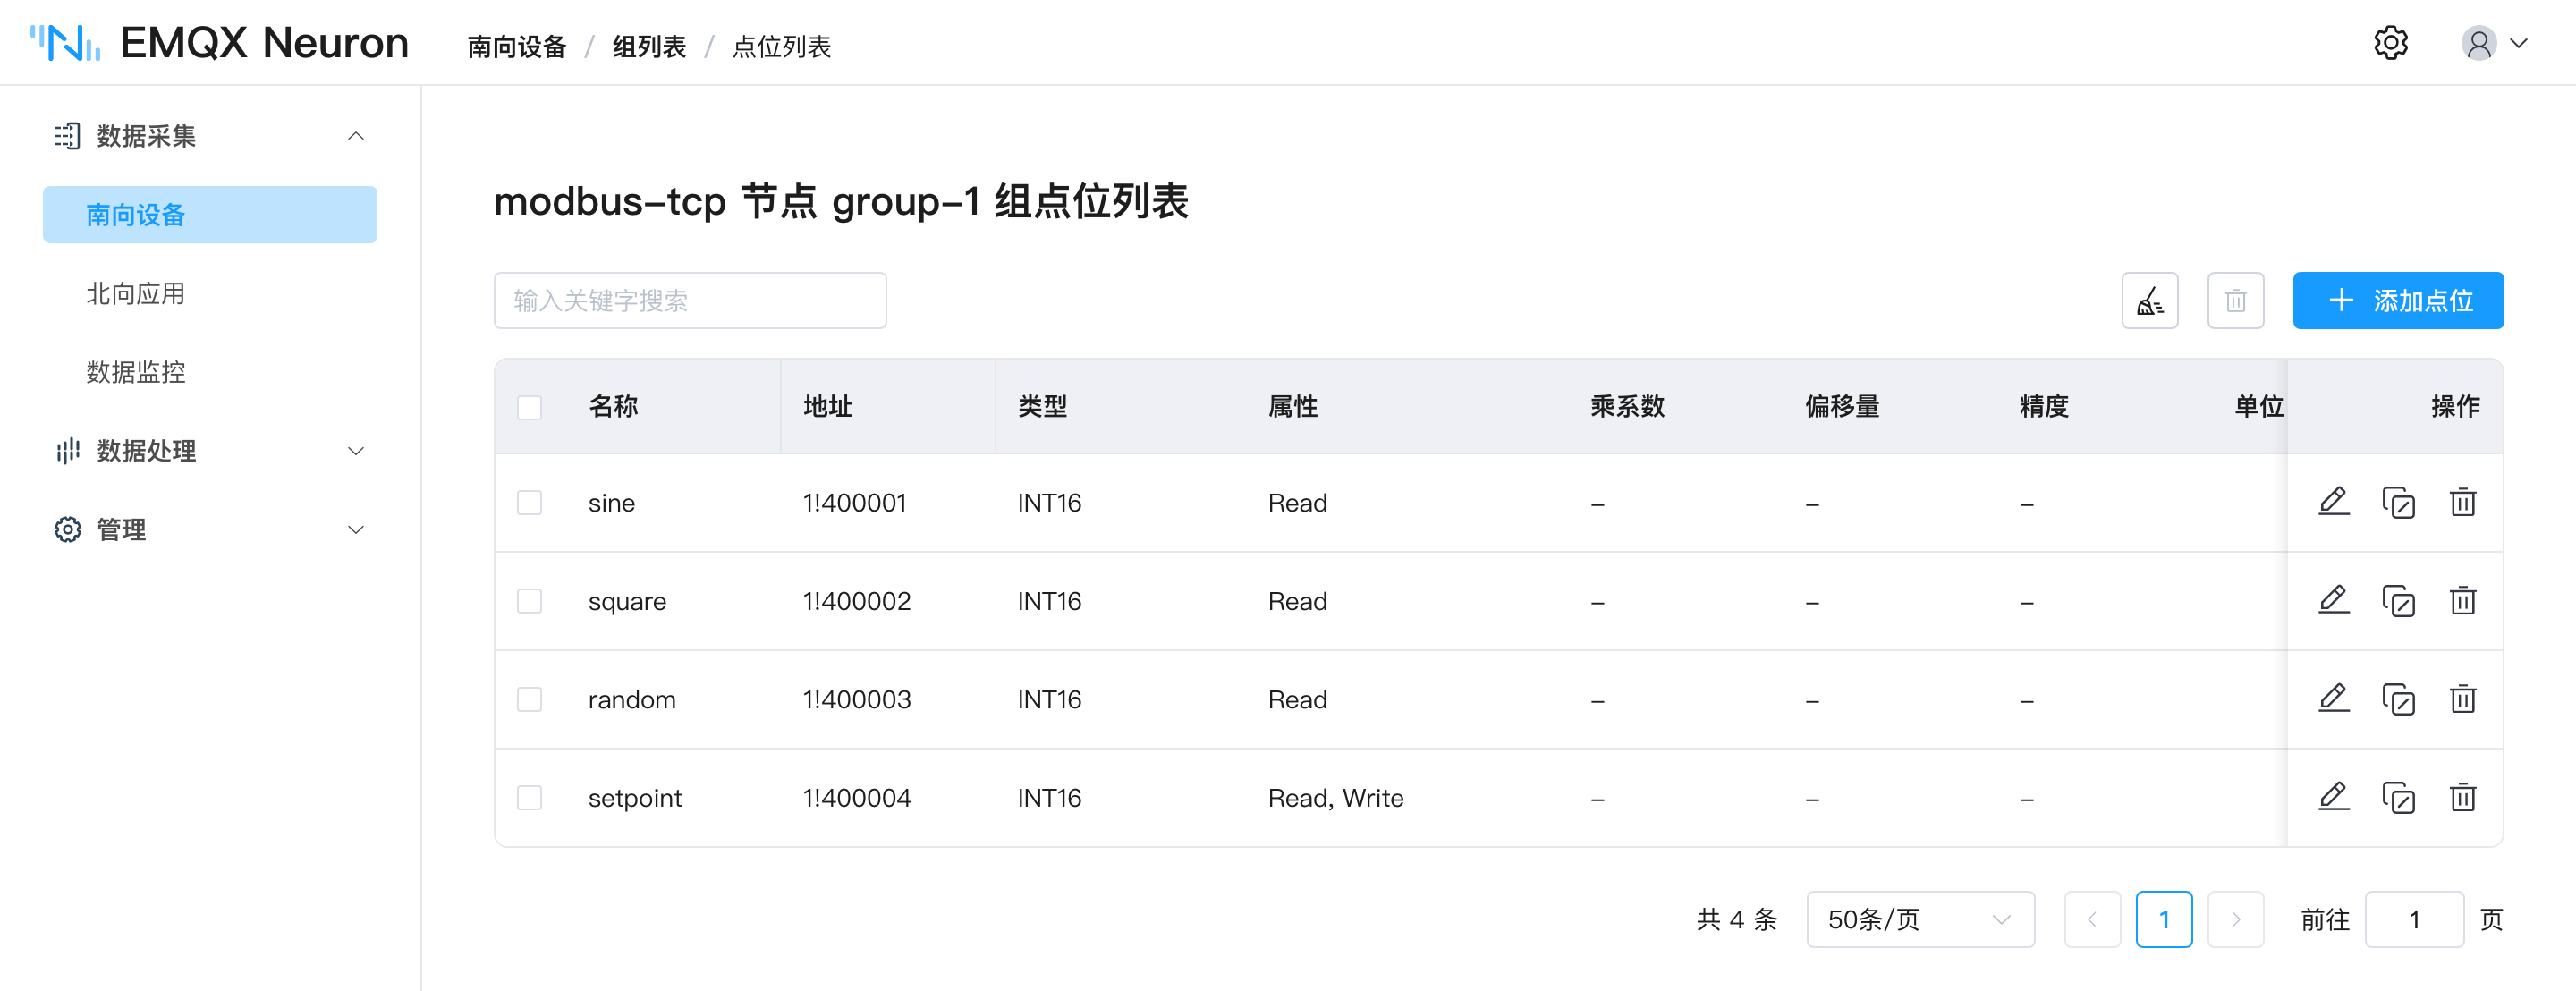Check the sine row checkbox
This screenshot has width=2576, height=991.
pos(529,502)
